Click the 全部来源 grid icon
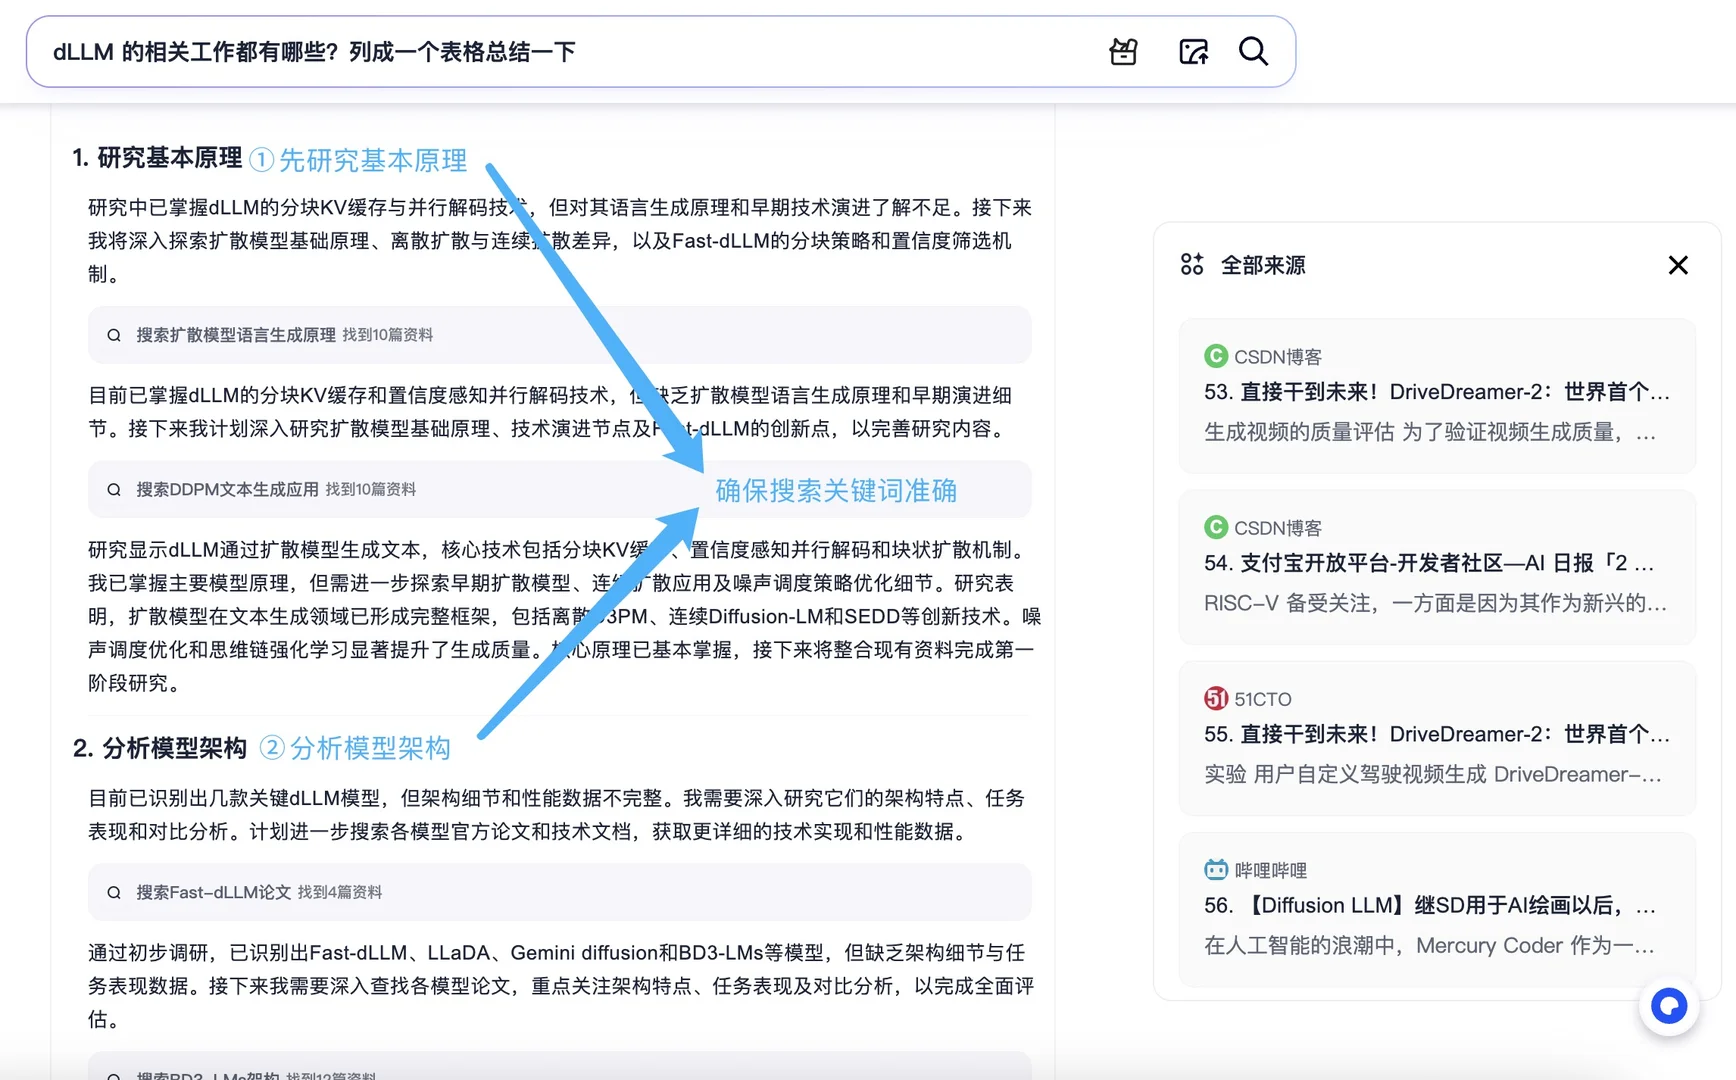 tap(1192, 265)
